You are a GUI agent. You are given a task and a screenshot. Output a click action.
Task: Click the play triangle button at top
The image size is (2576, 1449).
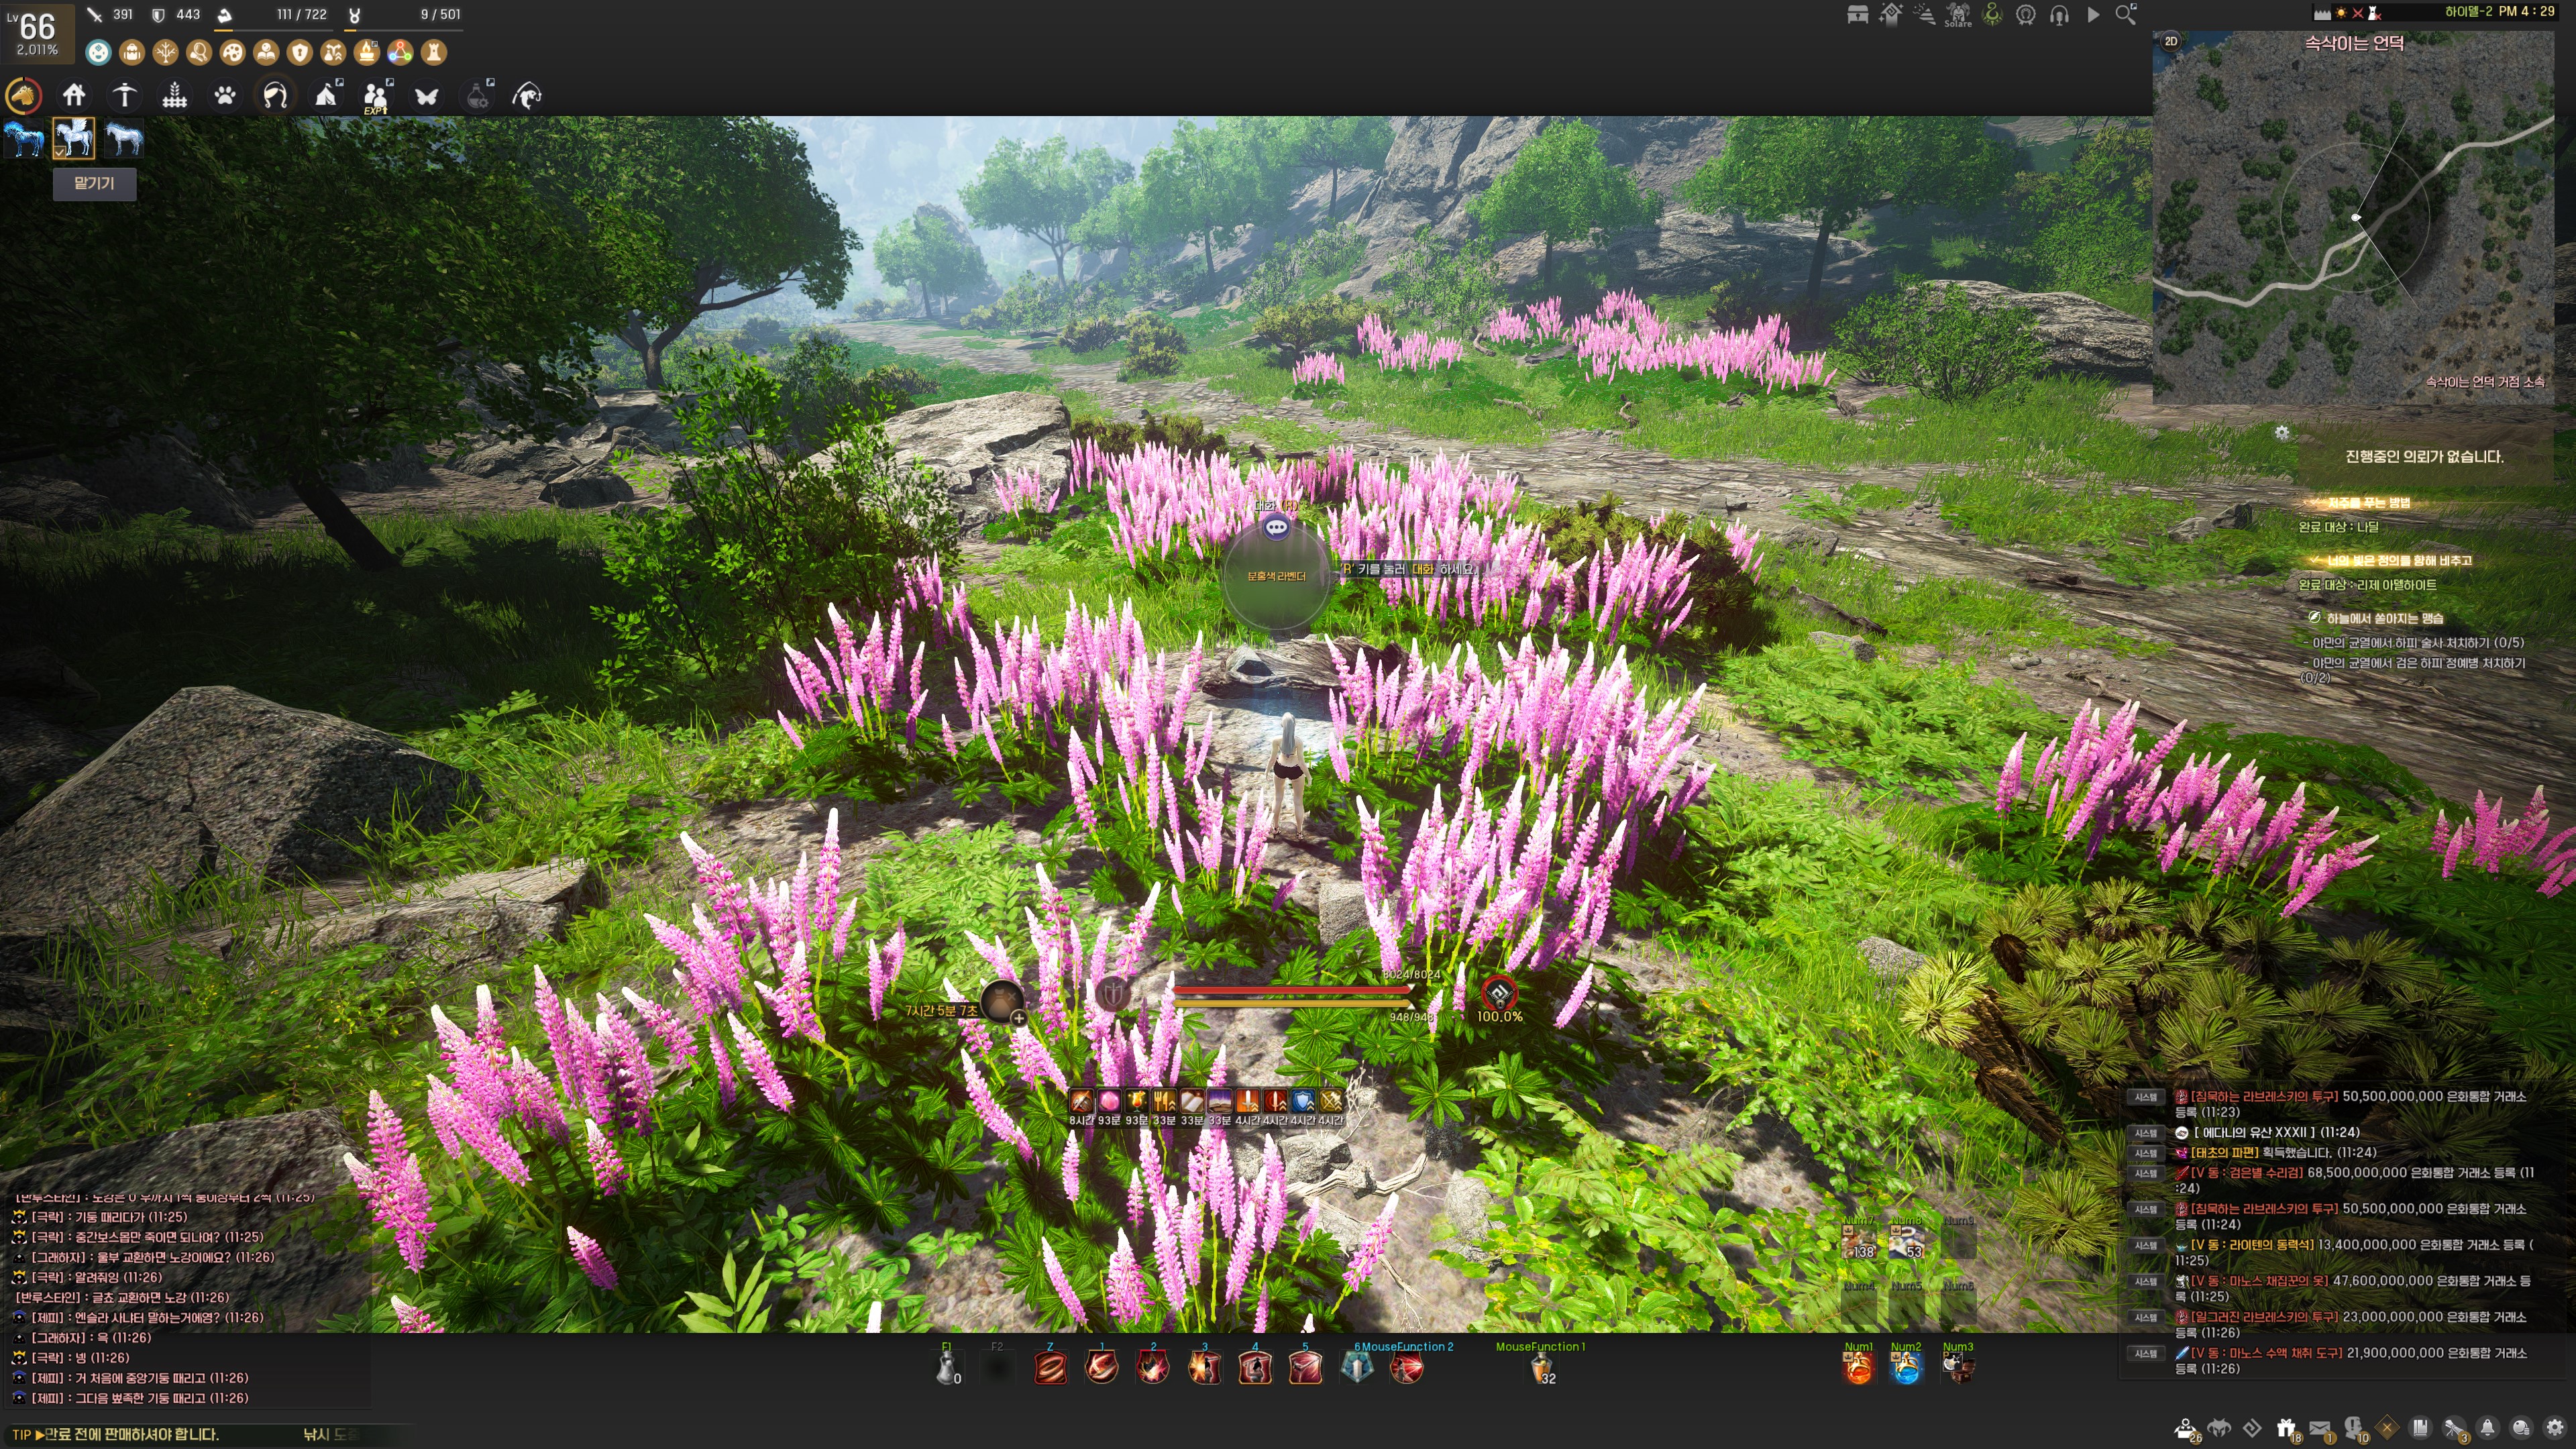click(x=2092, y=15)
